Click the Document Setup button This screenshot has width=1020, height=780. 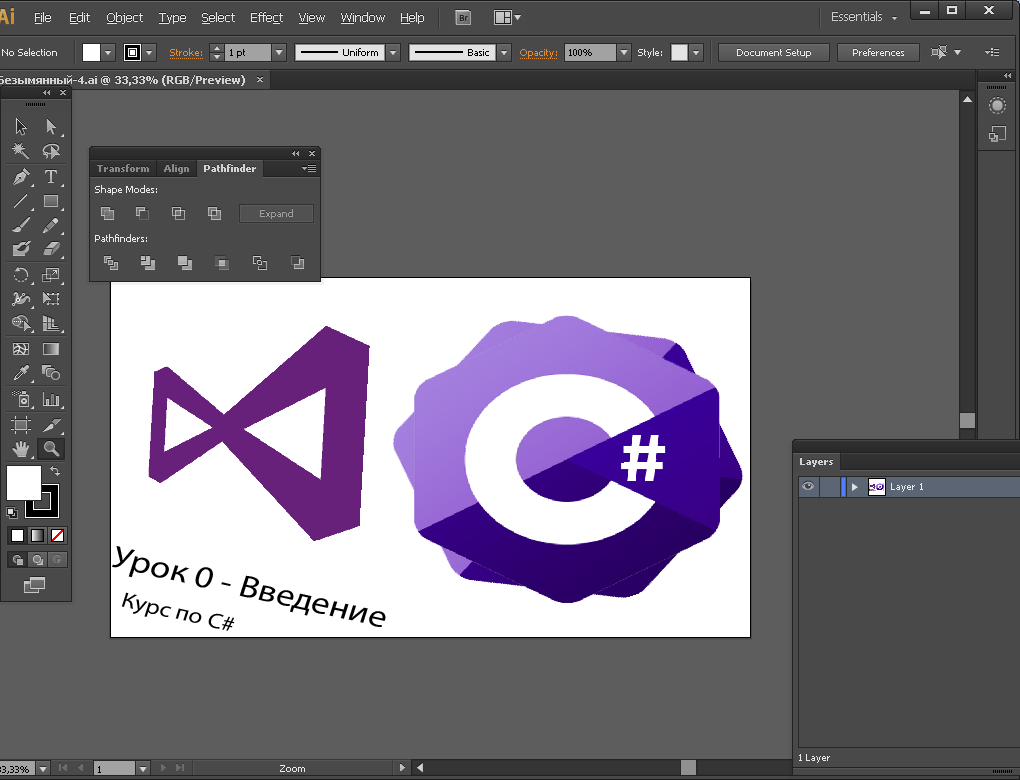coord(773,53)
